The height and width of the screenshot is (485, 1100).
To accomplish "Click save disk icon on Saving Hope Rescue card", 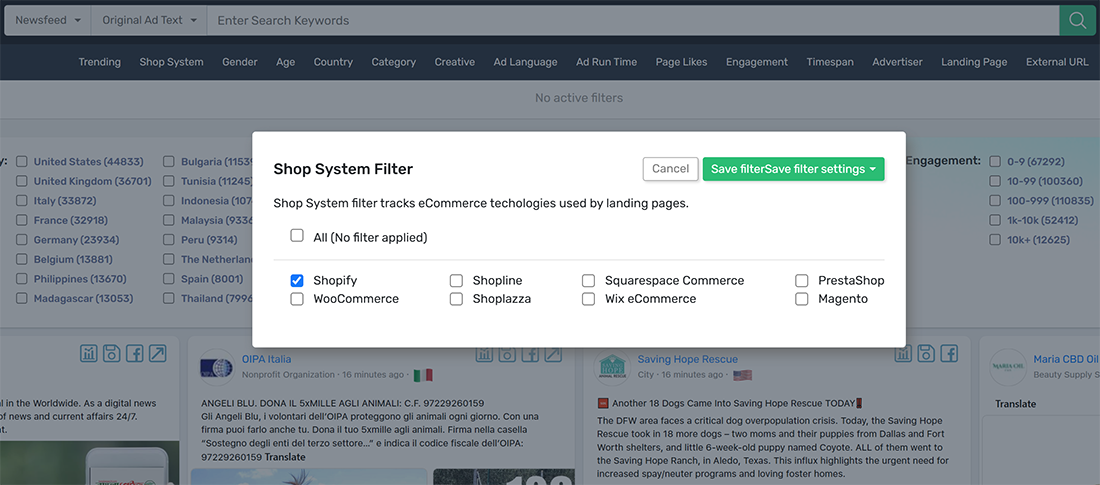I will [x=927, y=353].
